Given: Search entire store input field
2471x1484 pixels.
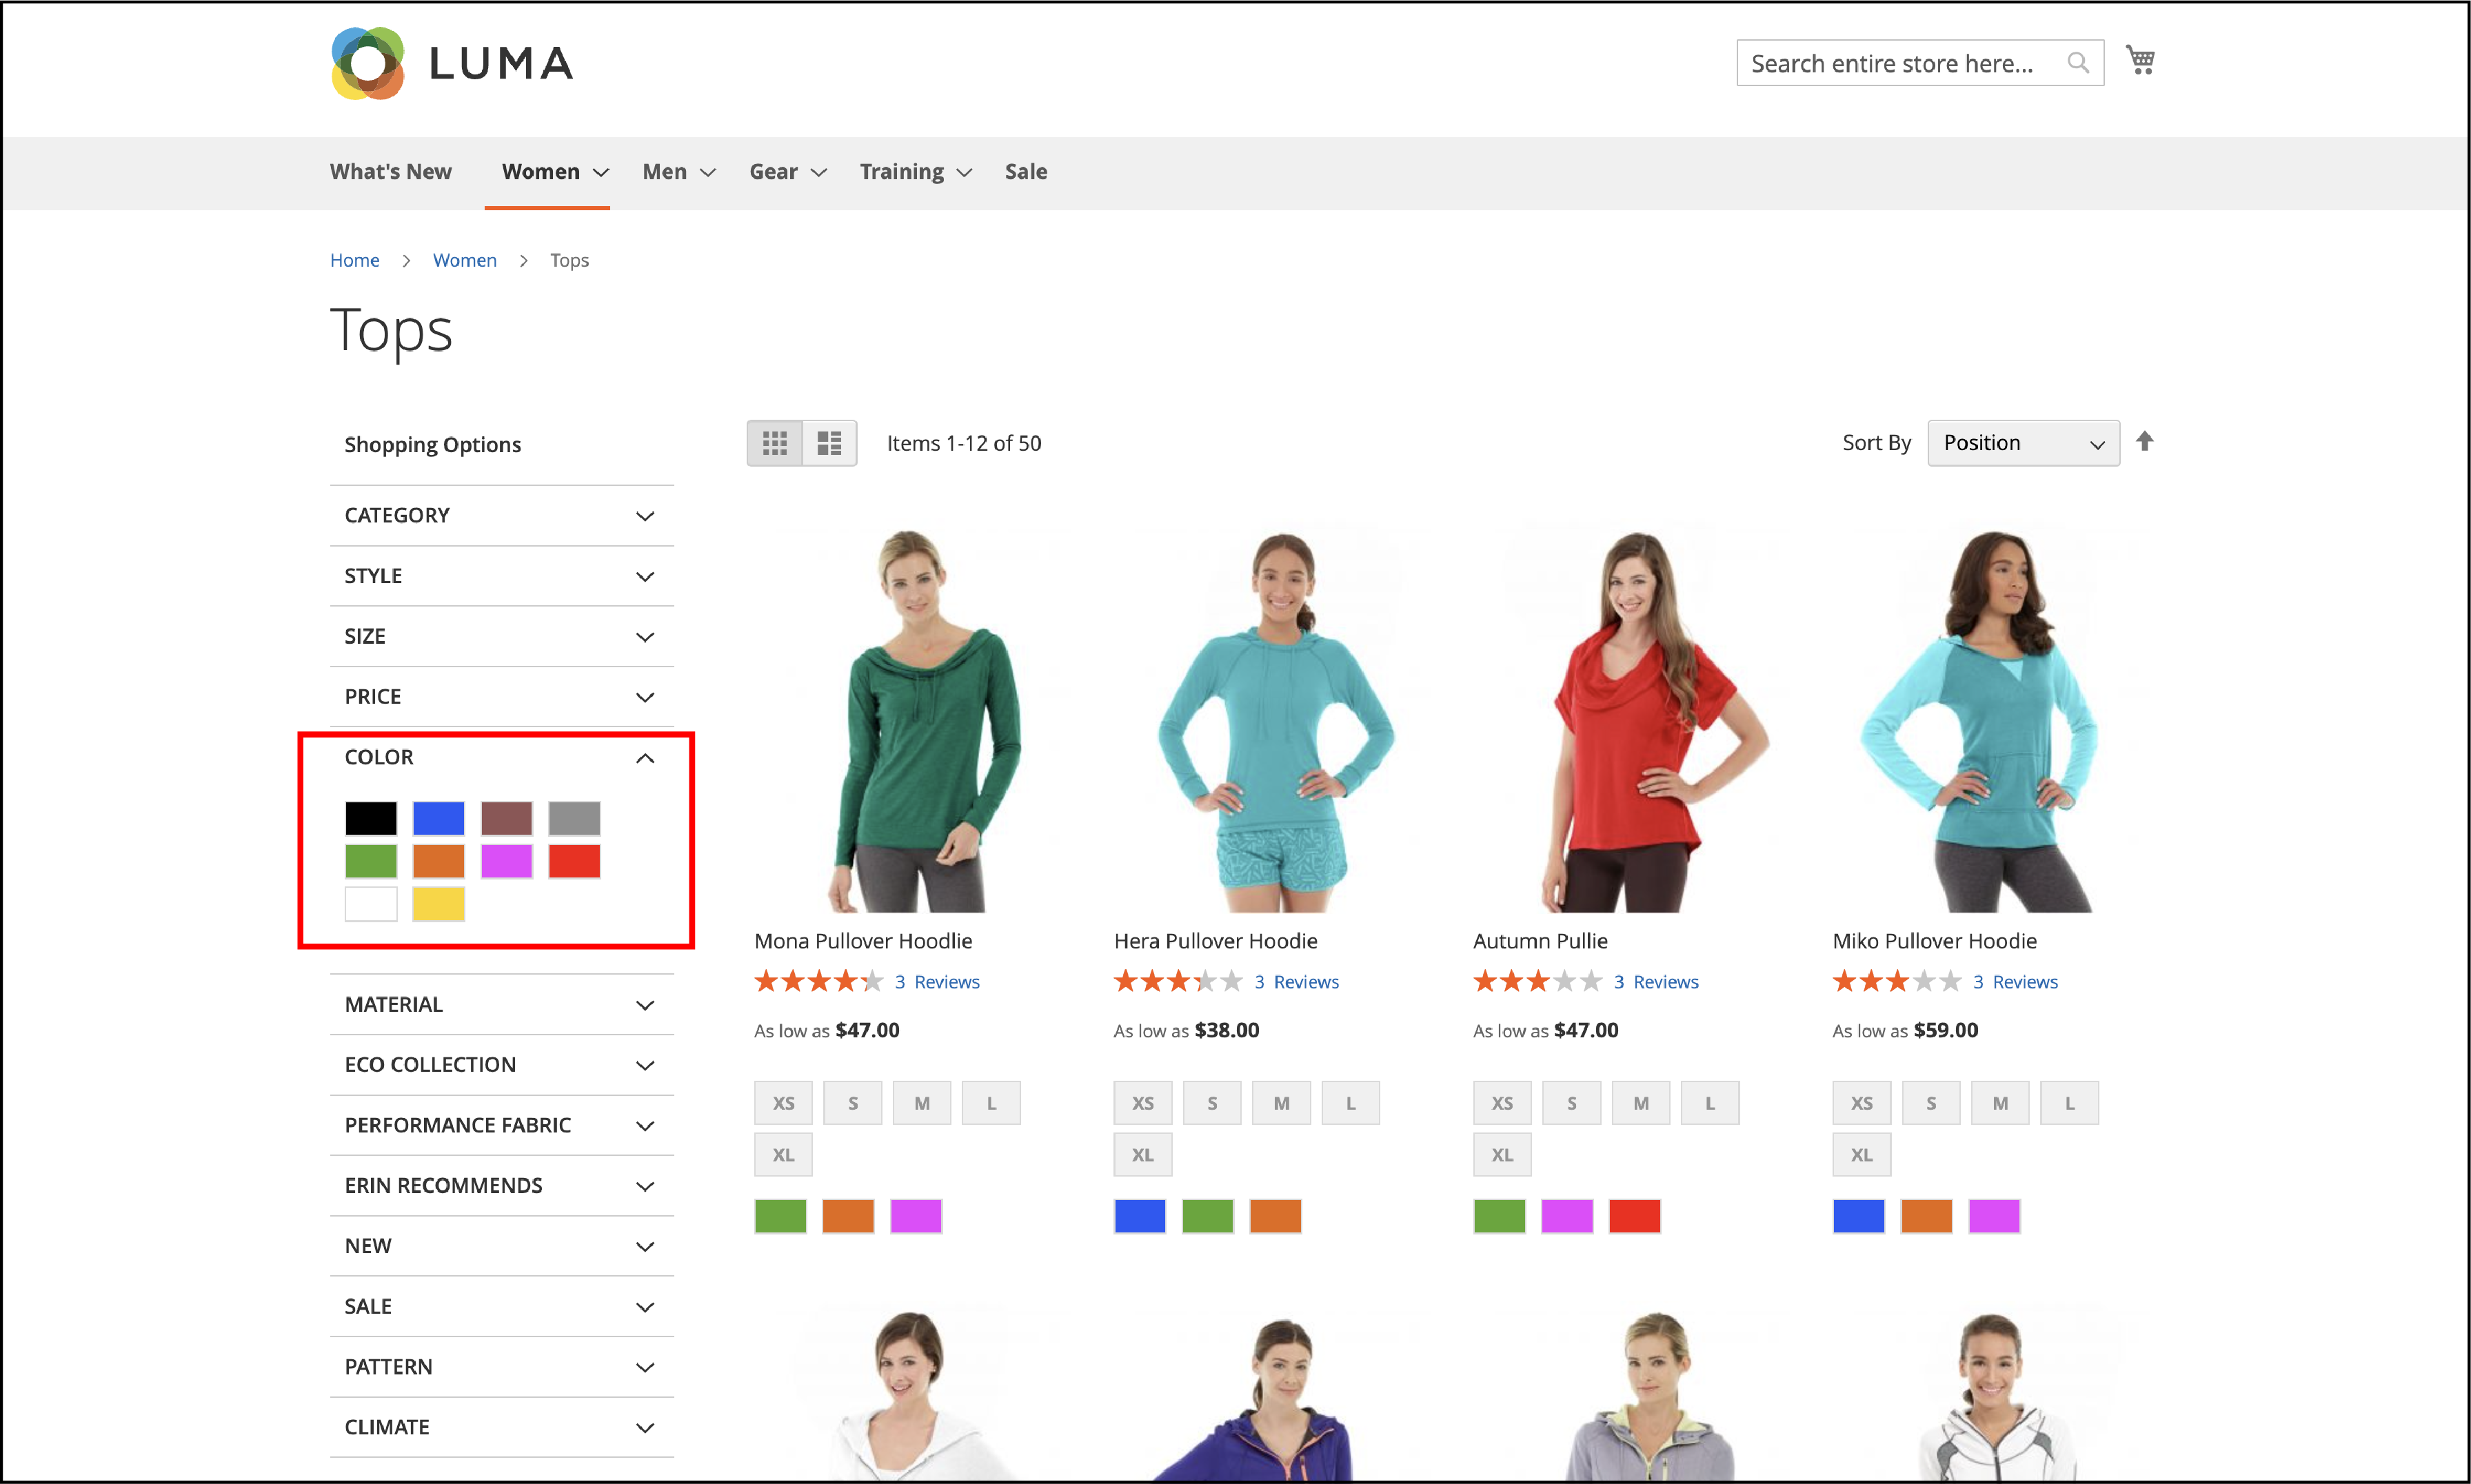Looking at the screenshot, I should point(1920,63).
